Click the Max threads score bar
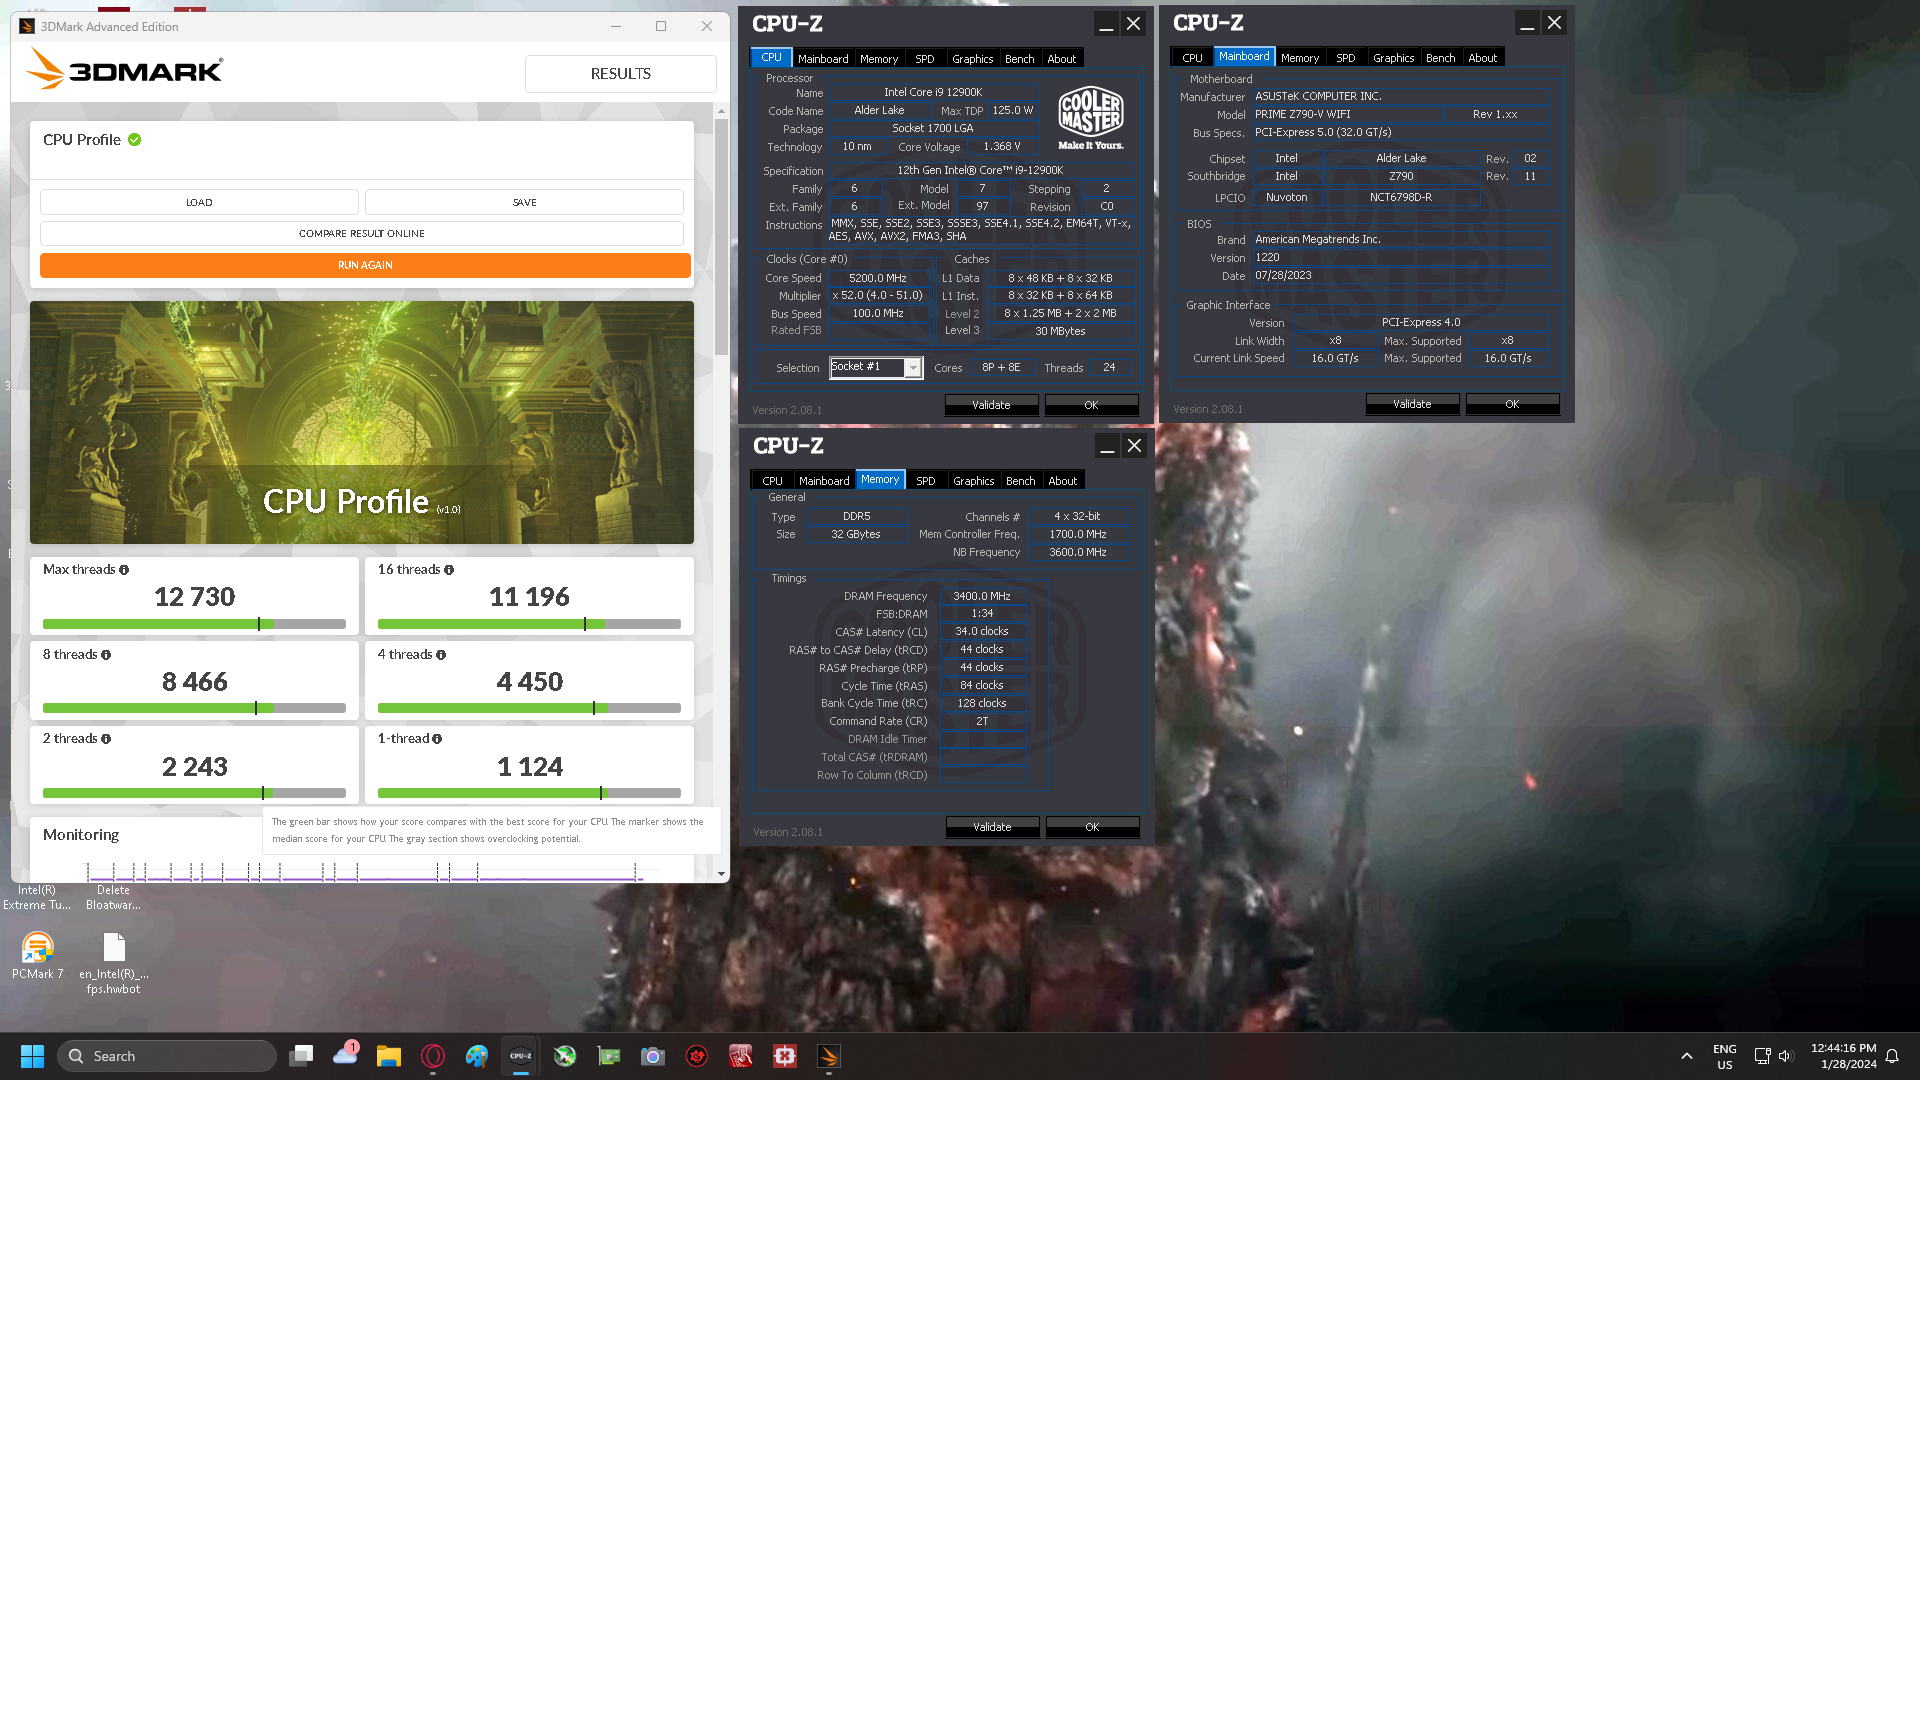1920x1734 pixels. point(194,624)
